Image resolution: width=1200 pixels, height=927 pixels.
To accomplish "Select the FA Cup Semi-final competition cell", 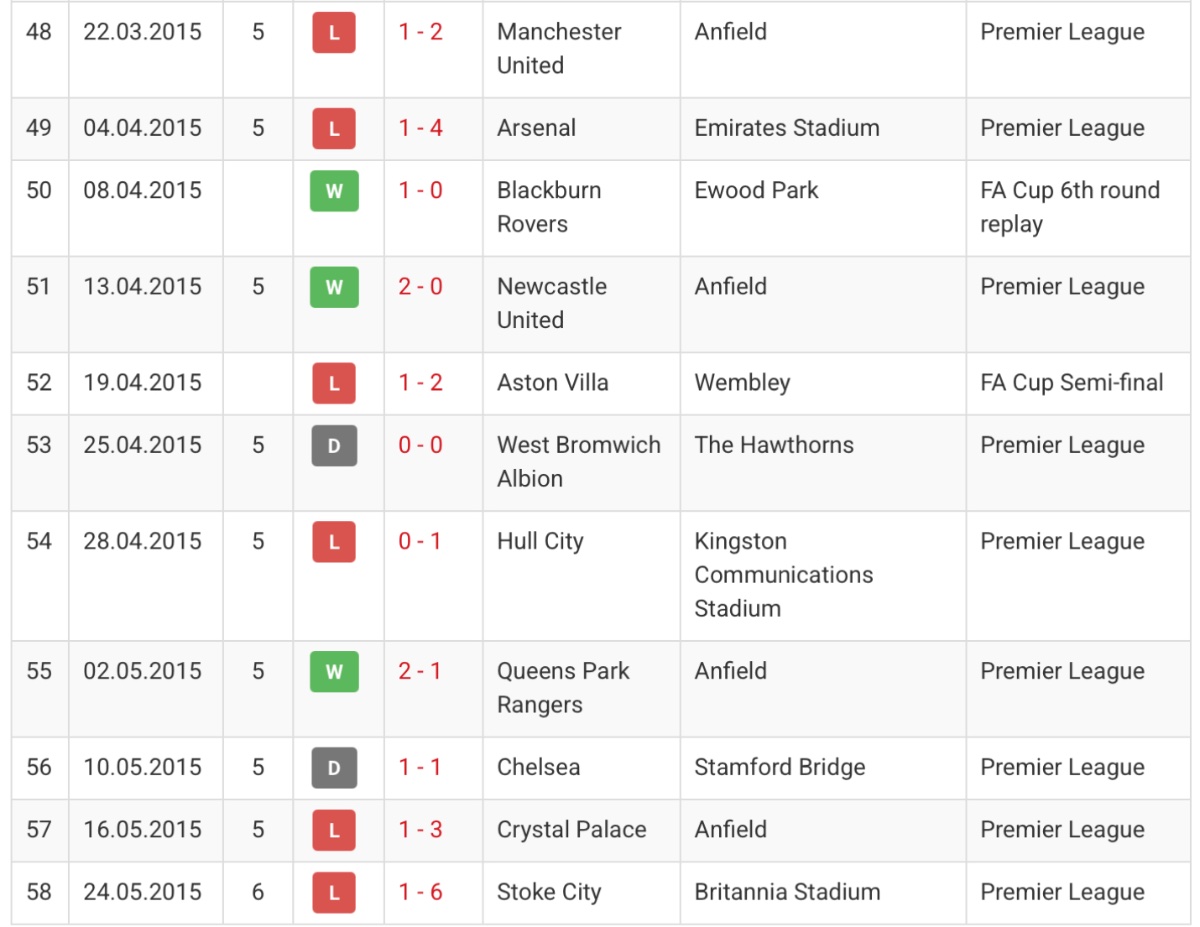I will pyautogui.click(x=1079, y=383).
